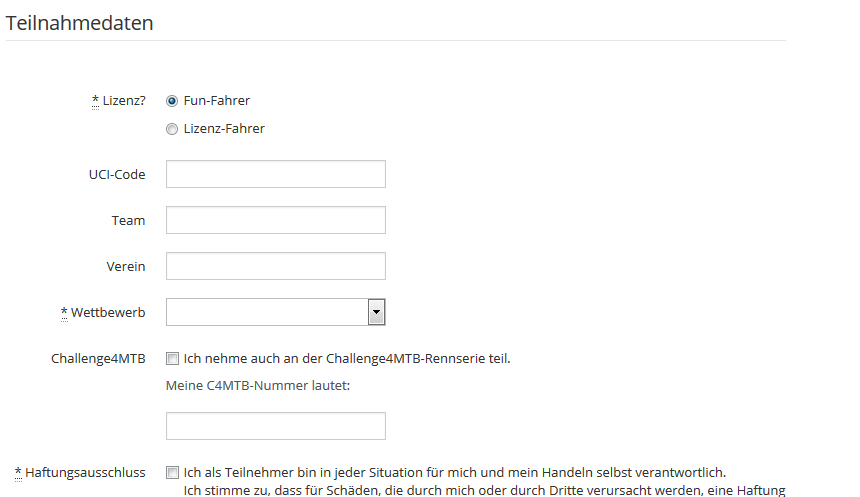Choose the Lizenz-Fahrer radio option
The width and height of the screenshot is (860, 497).
coord(172,129)
